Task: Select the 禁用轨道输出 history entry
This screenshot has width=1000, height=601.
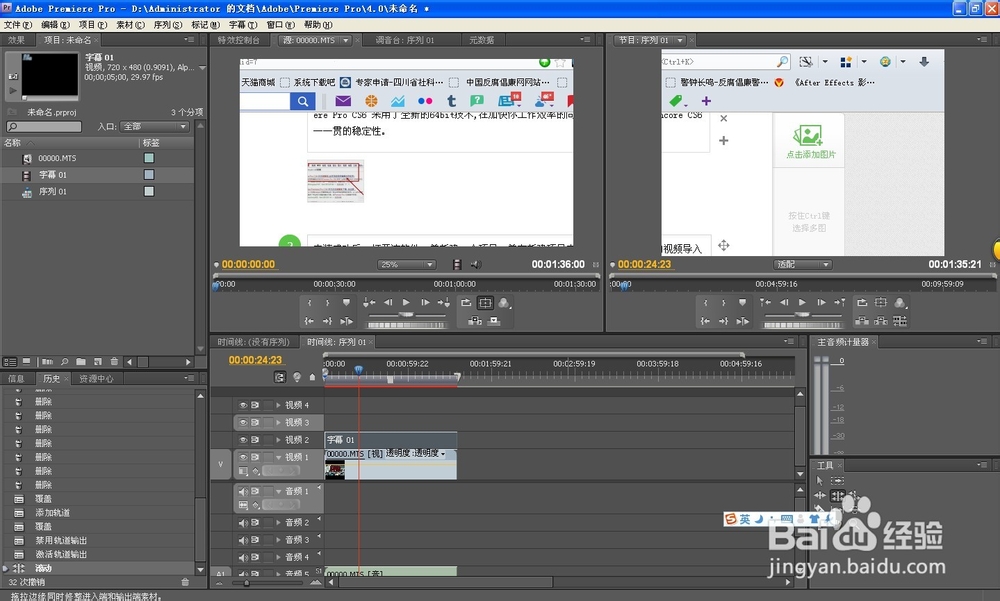Action: (61, 540)
